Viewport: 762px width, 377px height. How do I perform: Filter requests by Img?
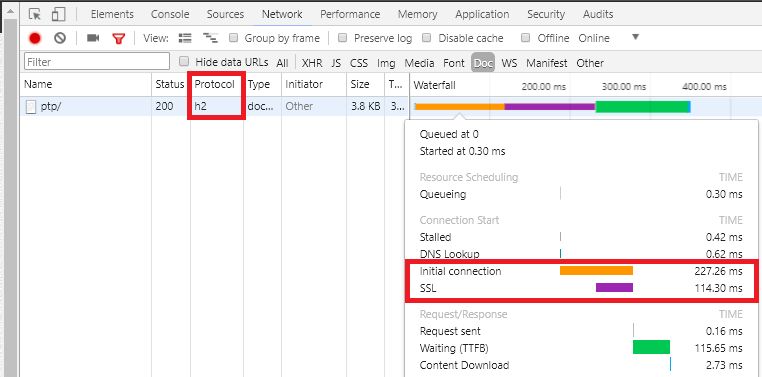coord(386,63)
